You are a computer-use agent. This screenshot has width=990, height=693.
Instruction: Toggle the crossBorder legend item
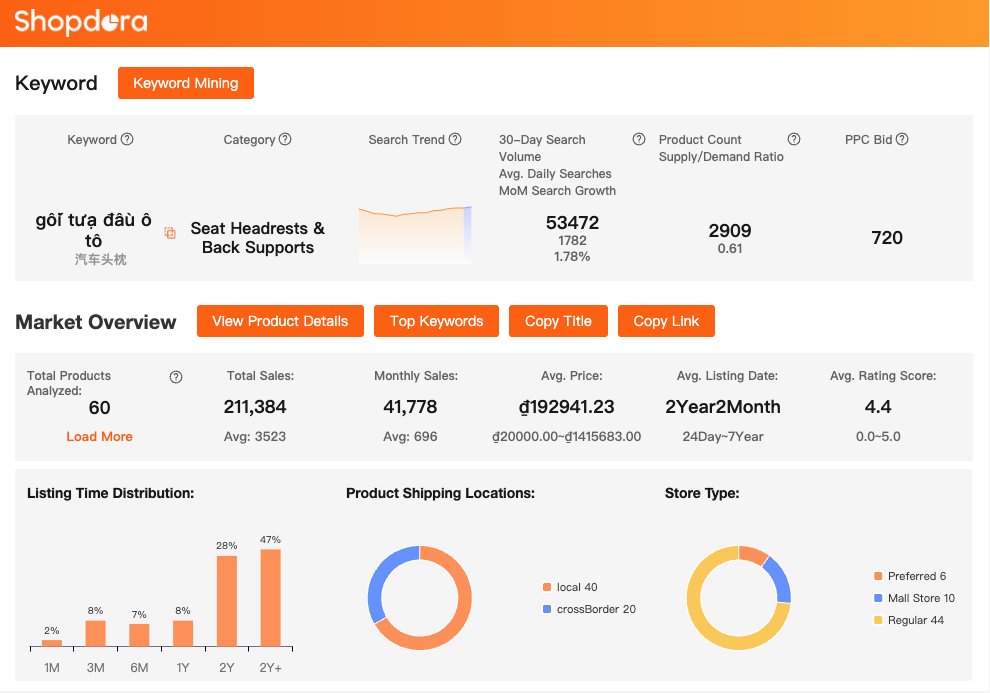tap(588, 609)
